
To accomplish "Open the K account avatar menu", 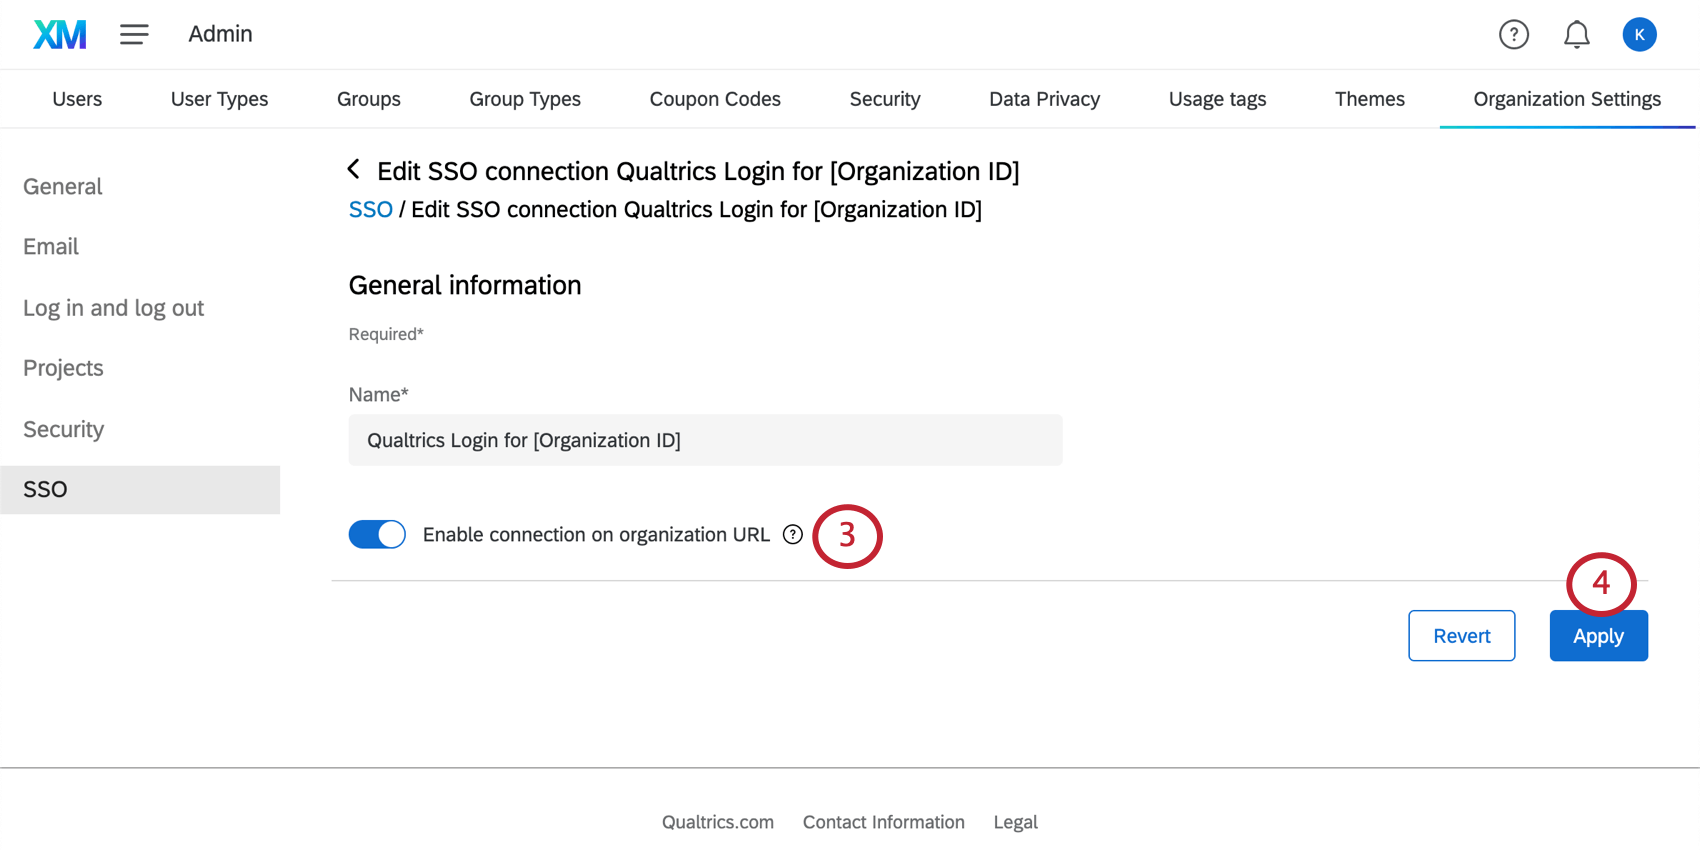I will coord(1639,35).
